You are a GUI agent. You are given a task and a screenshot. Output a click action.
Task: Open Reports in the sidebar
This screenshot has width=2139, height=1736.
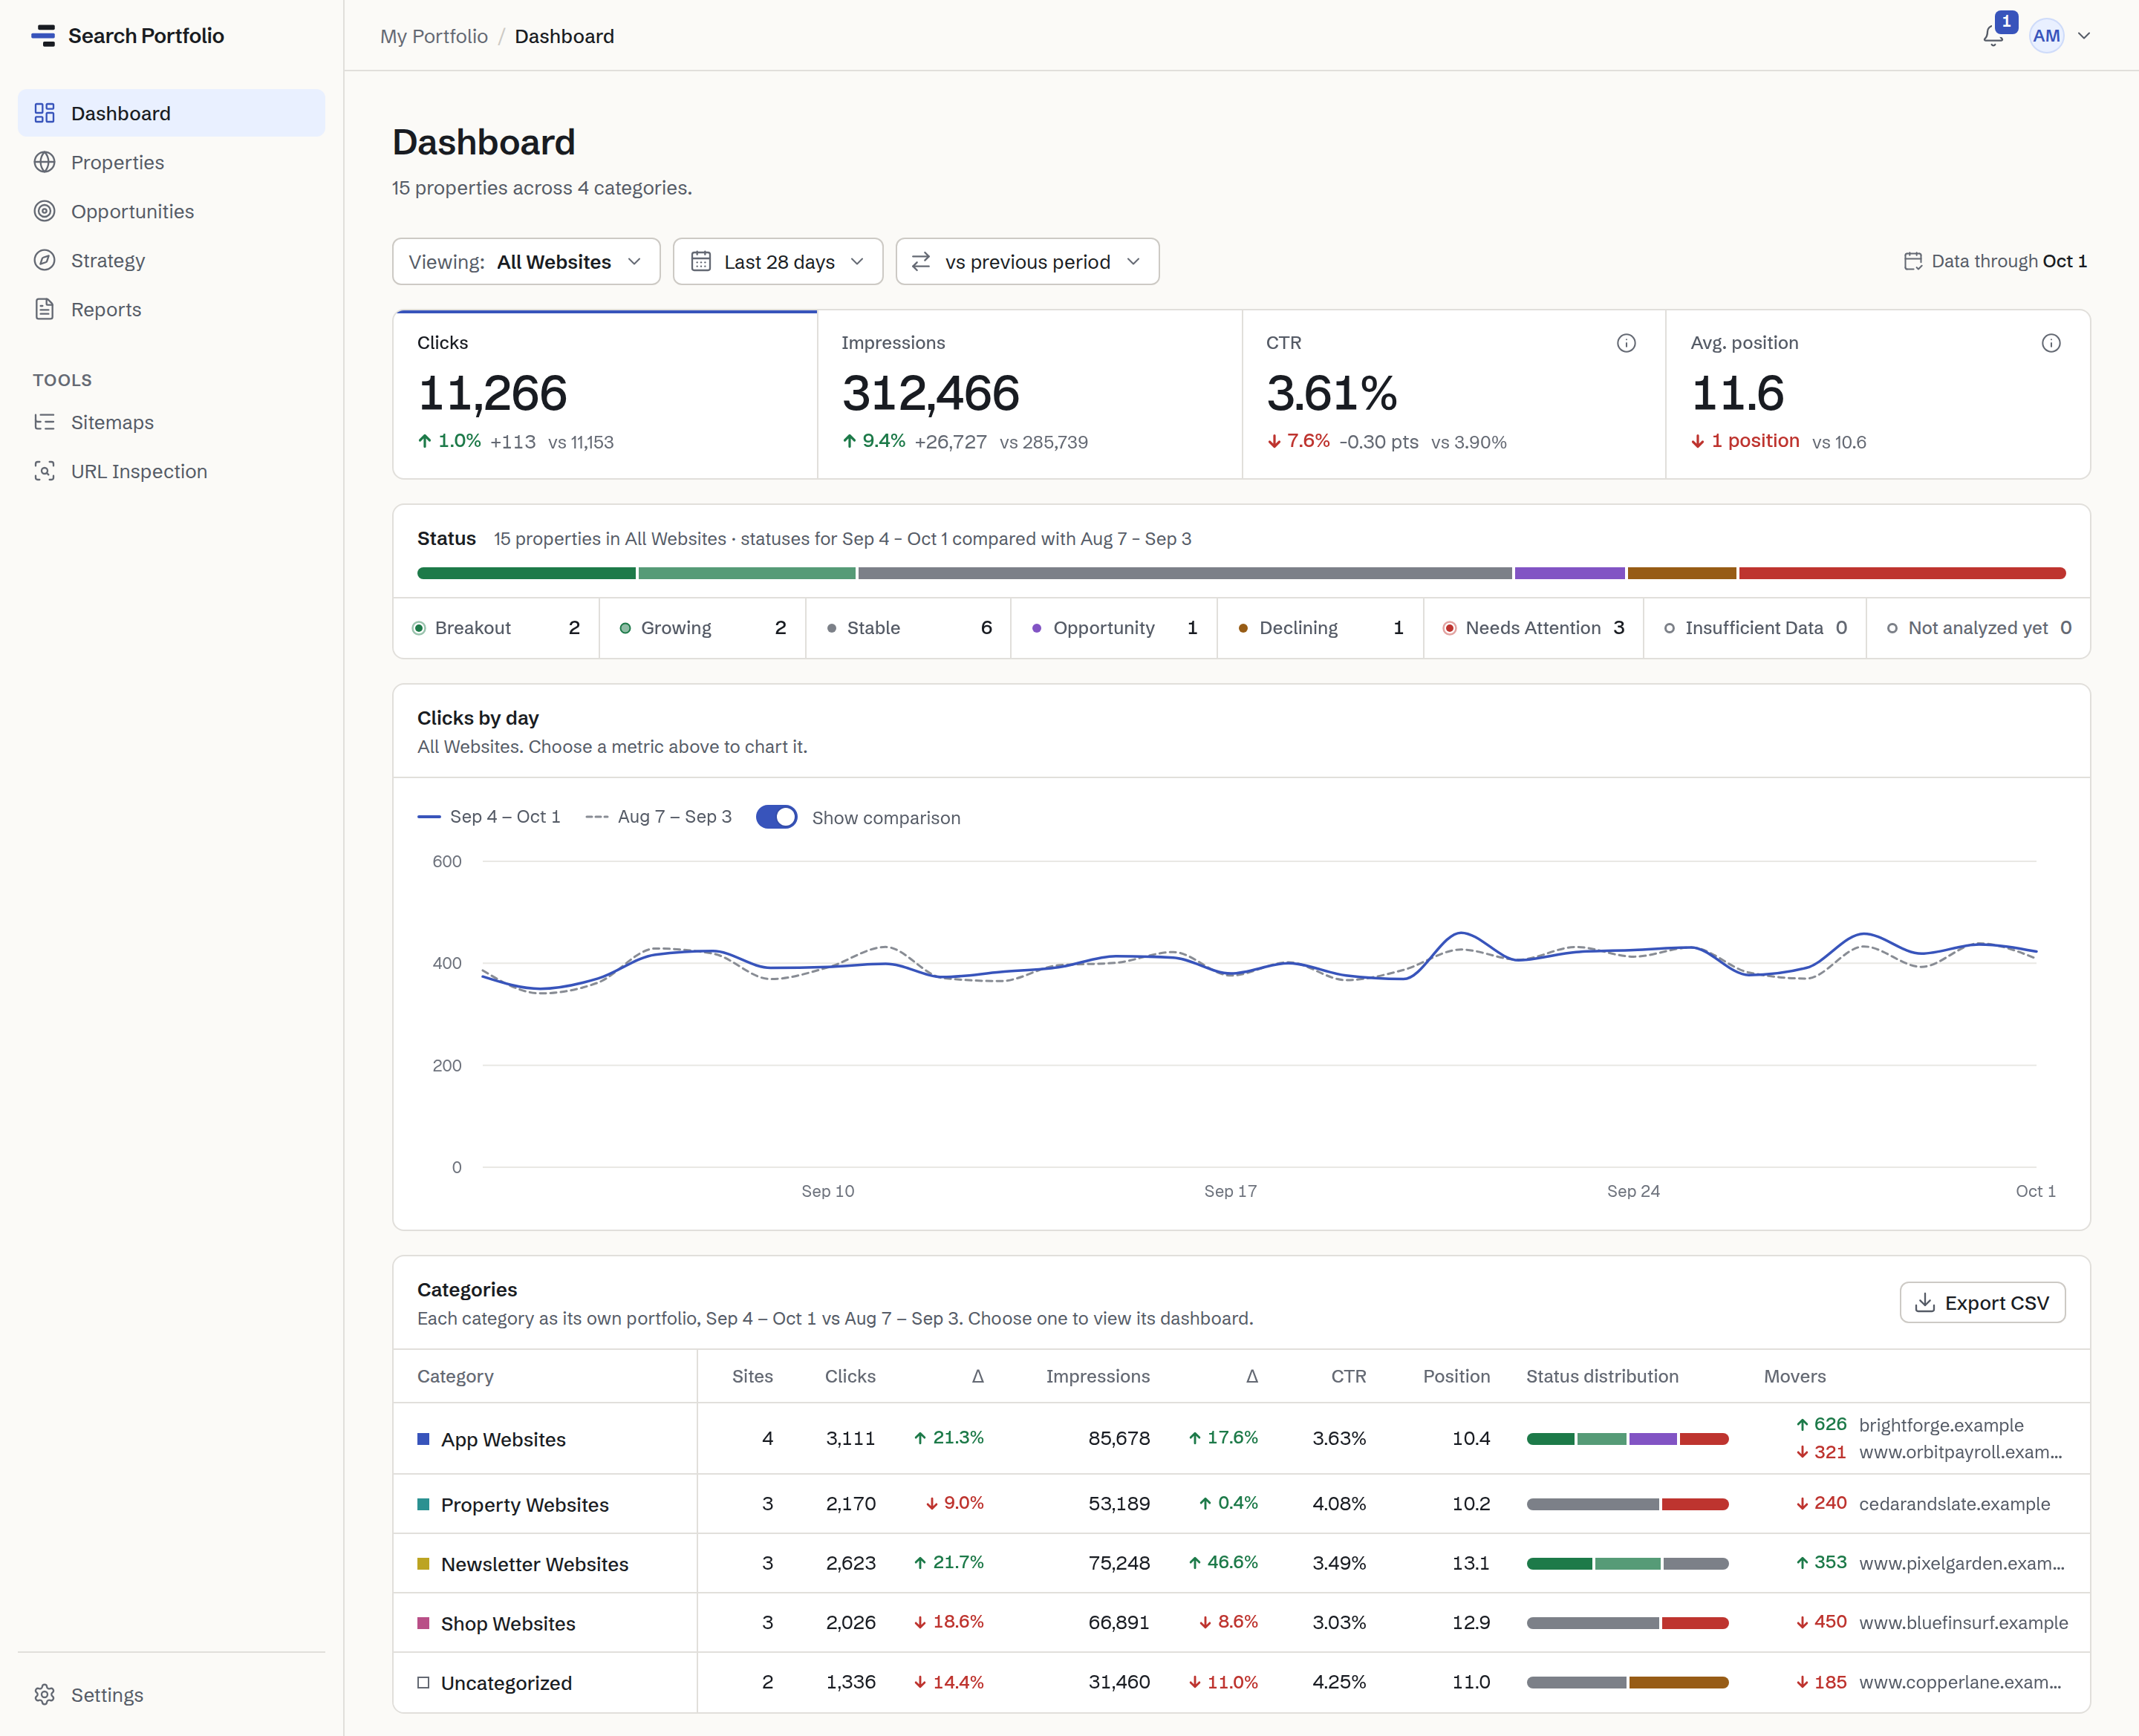[x=171, y=309]
